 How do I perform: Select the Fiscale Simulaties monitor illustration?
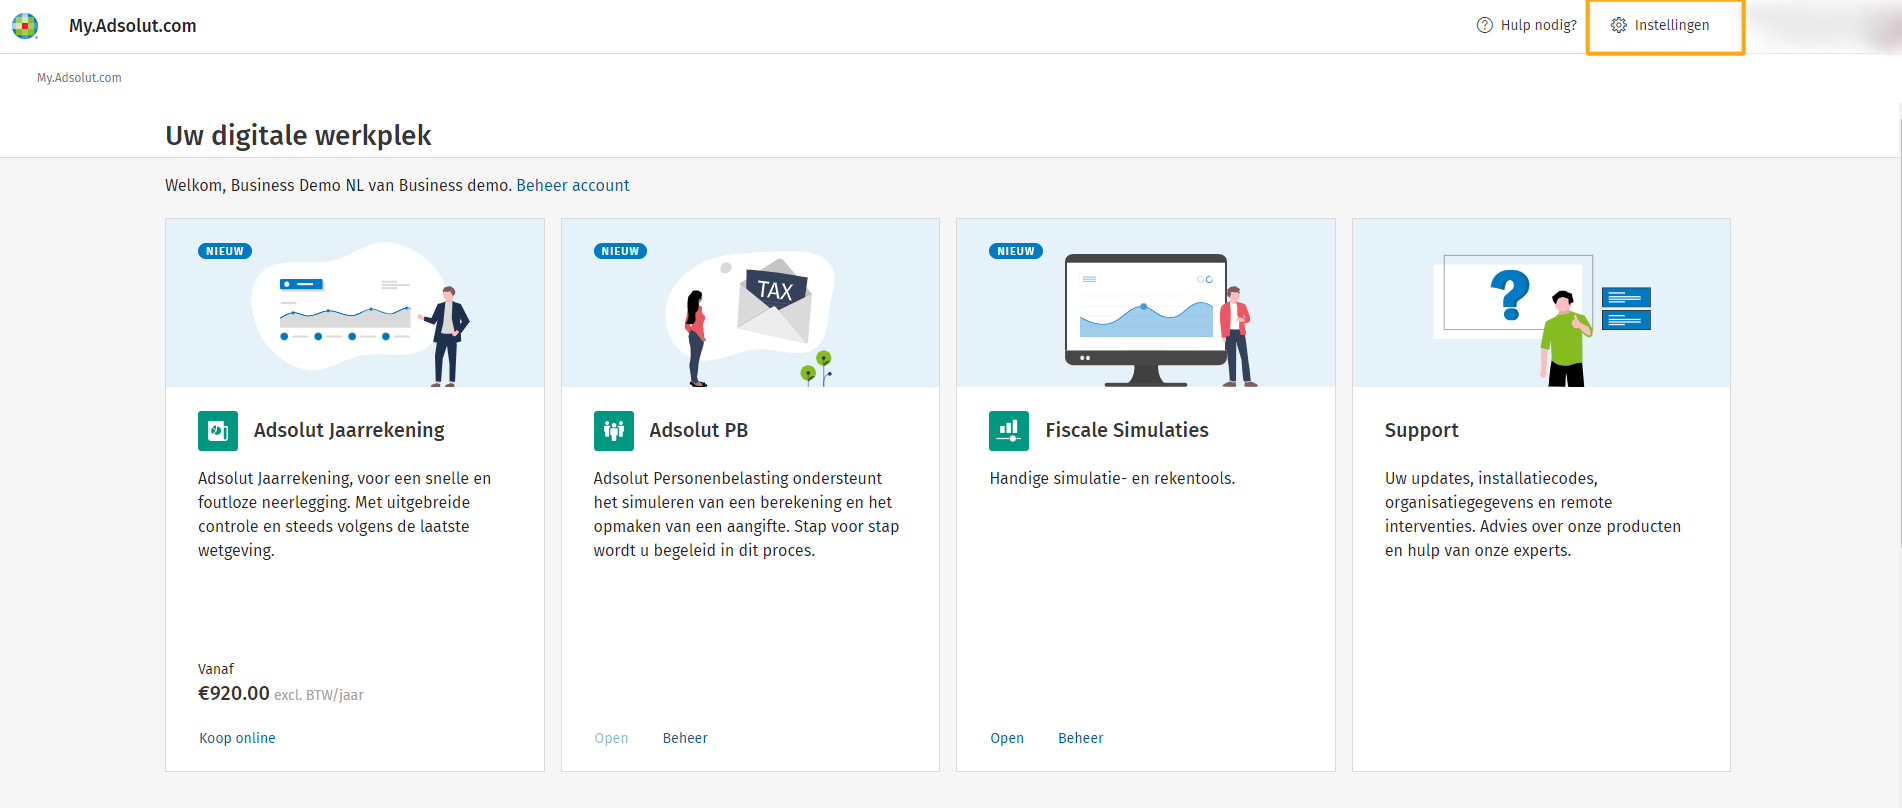pyautogui.click(x=1146, y=303)
